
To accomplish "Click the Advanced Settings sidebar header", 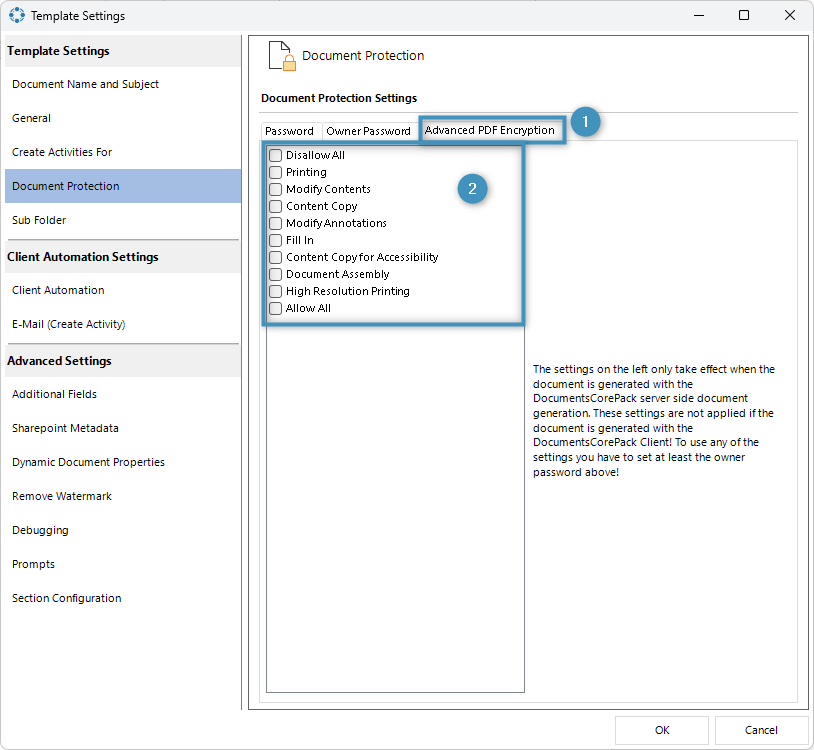I will click(123, 361).
